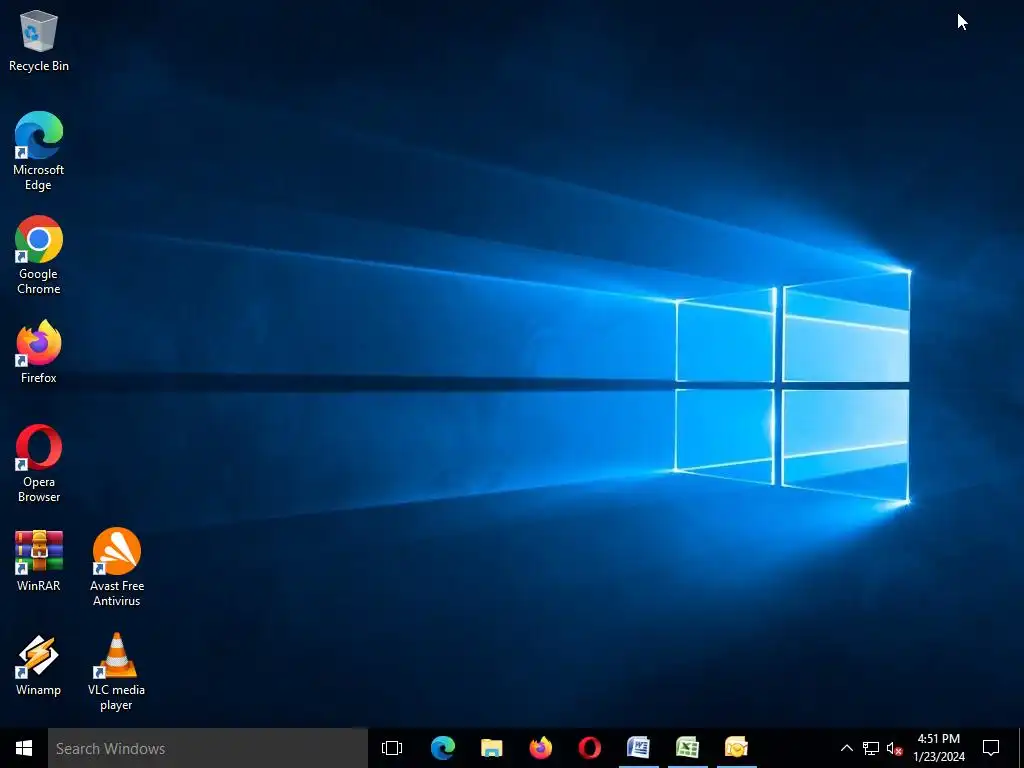Screen dimensions: 1024x768
Task: Select the Google Chrome desktop shortcut
Action: pyautogui.click(x=39, y=255)
